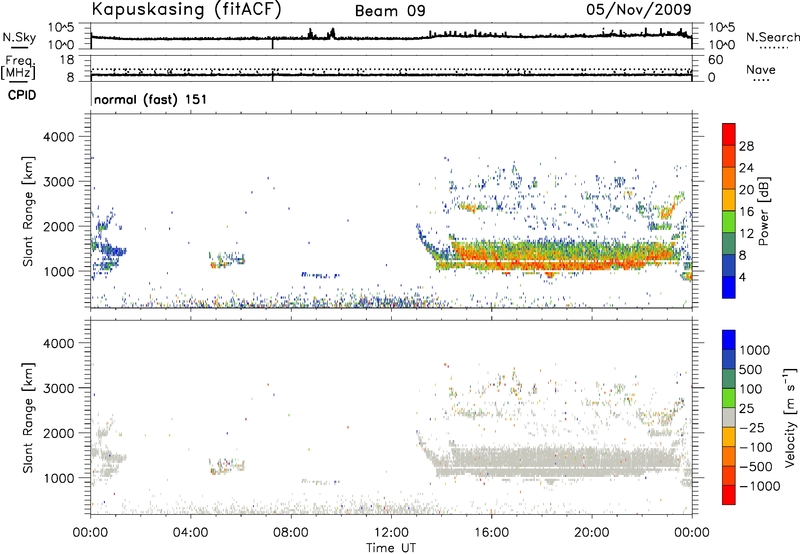Click the '500' label on Velocity colorbar
800x554 pixels.
tap(753, 369)
